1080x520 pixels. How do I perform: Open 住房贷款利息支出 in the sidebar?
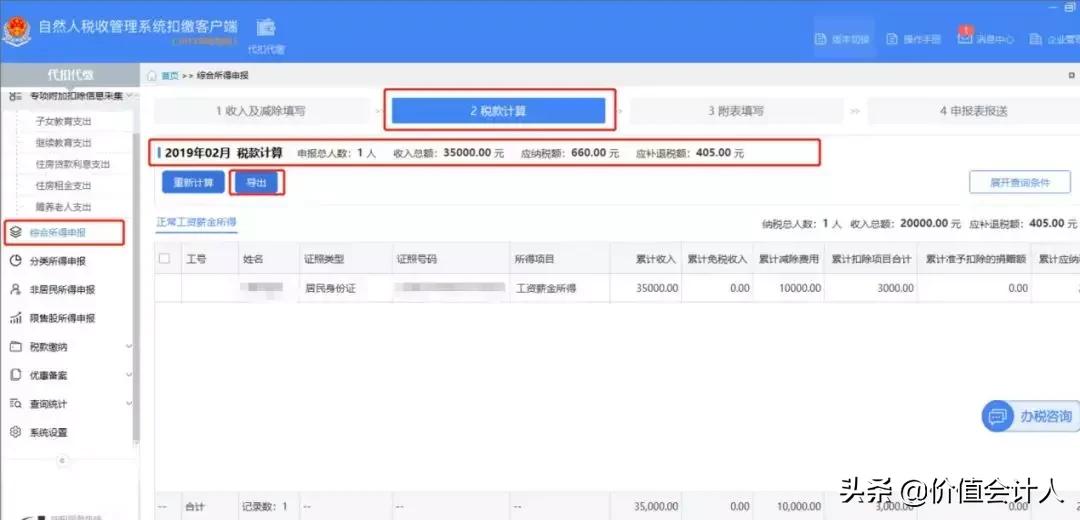point(72,164)
